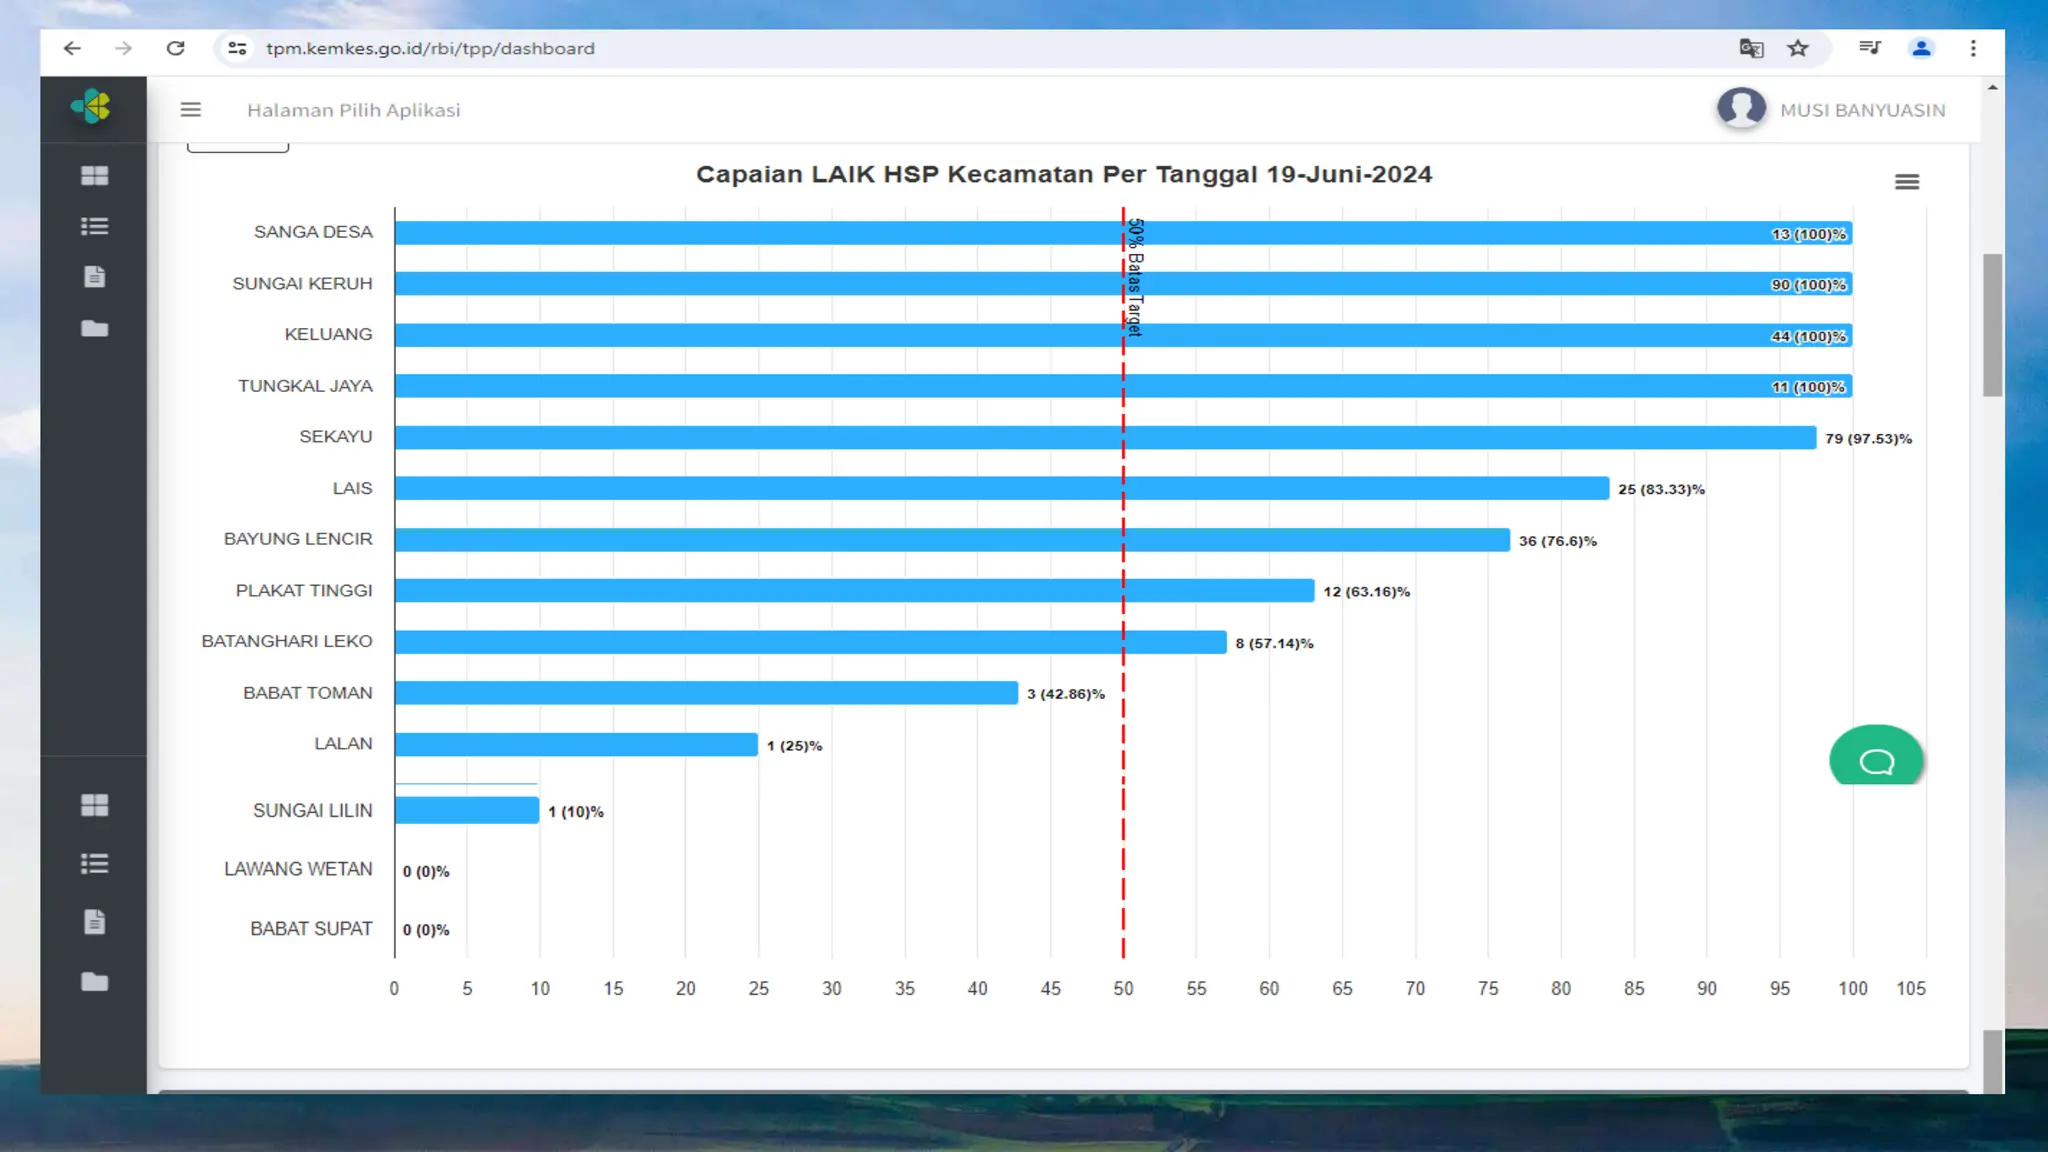Click the browser address bar URL

[430, 48]
